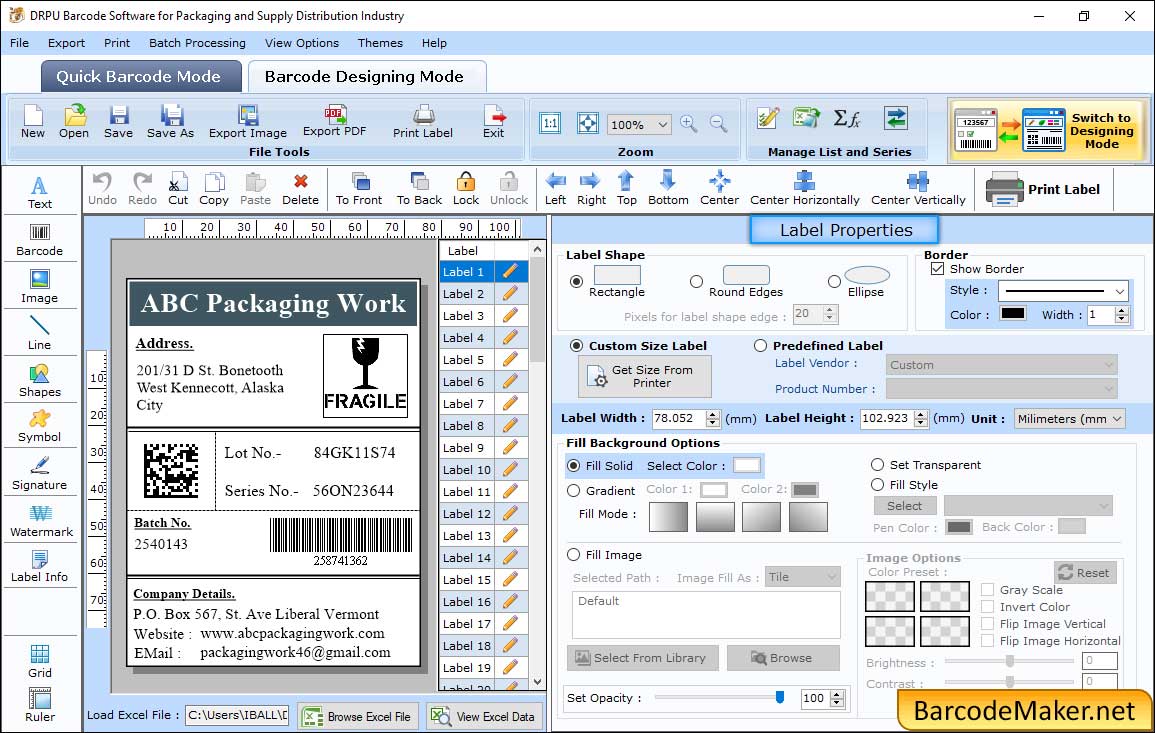
Task: Select Set Transparent option
Action: pyautogui.click(x=877, y=465)
